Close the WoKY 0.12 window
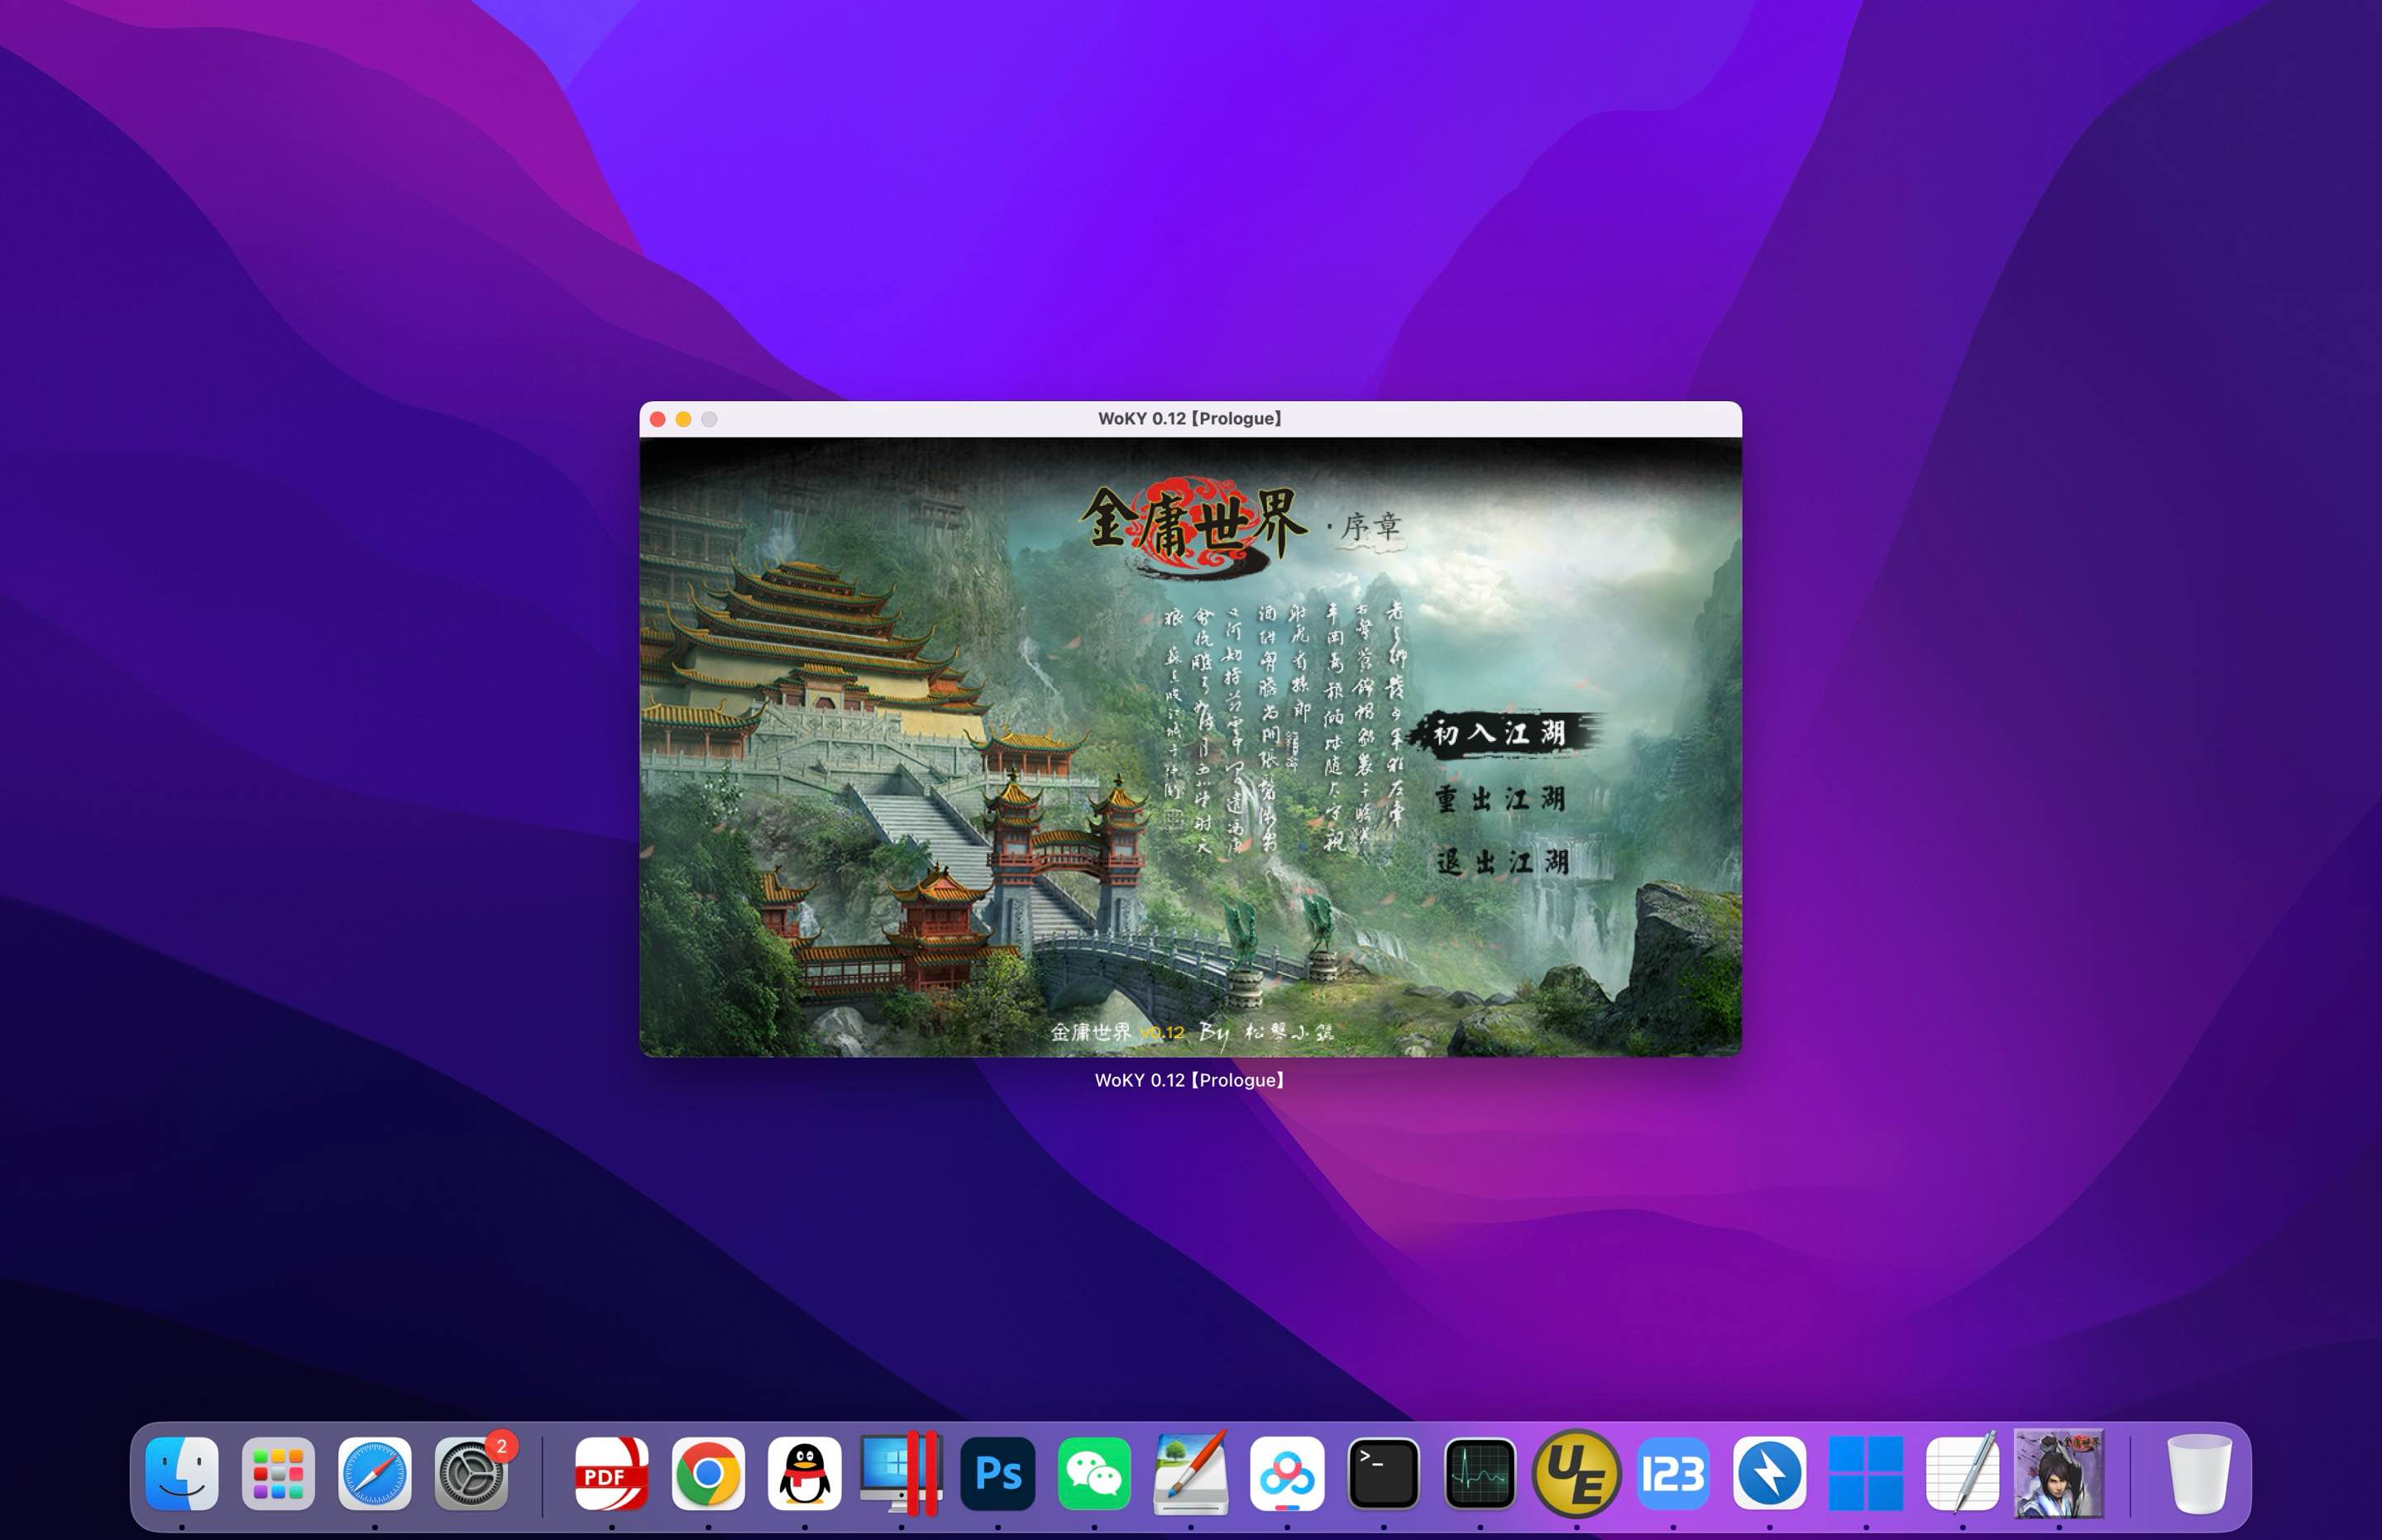Screen dimensions: 2382x1540 [658, 419]
